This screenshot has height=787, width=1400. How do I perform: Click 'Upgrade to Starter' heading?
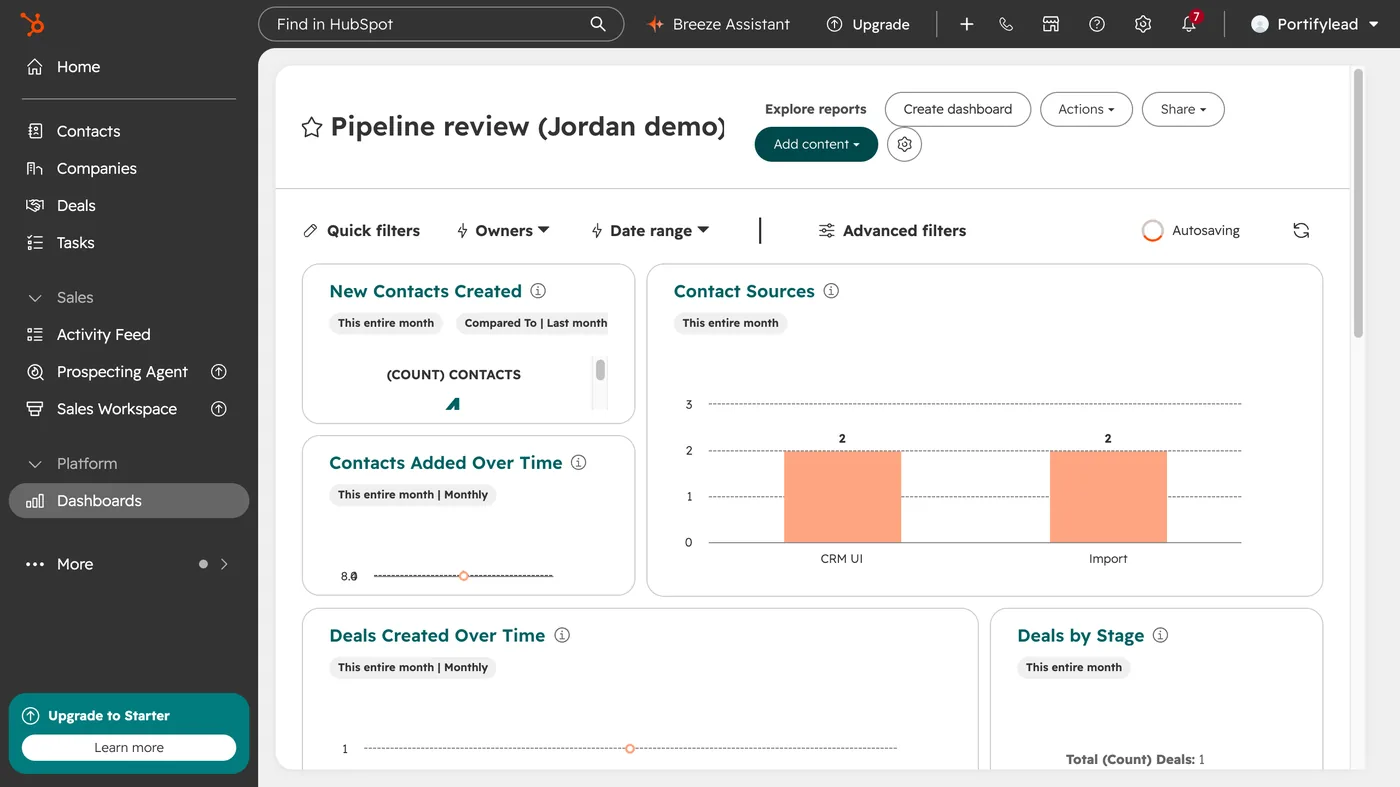coord(109,716)
